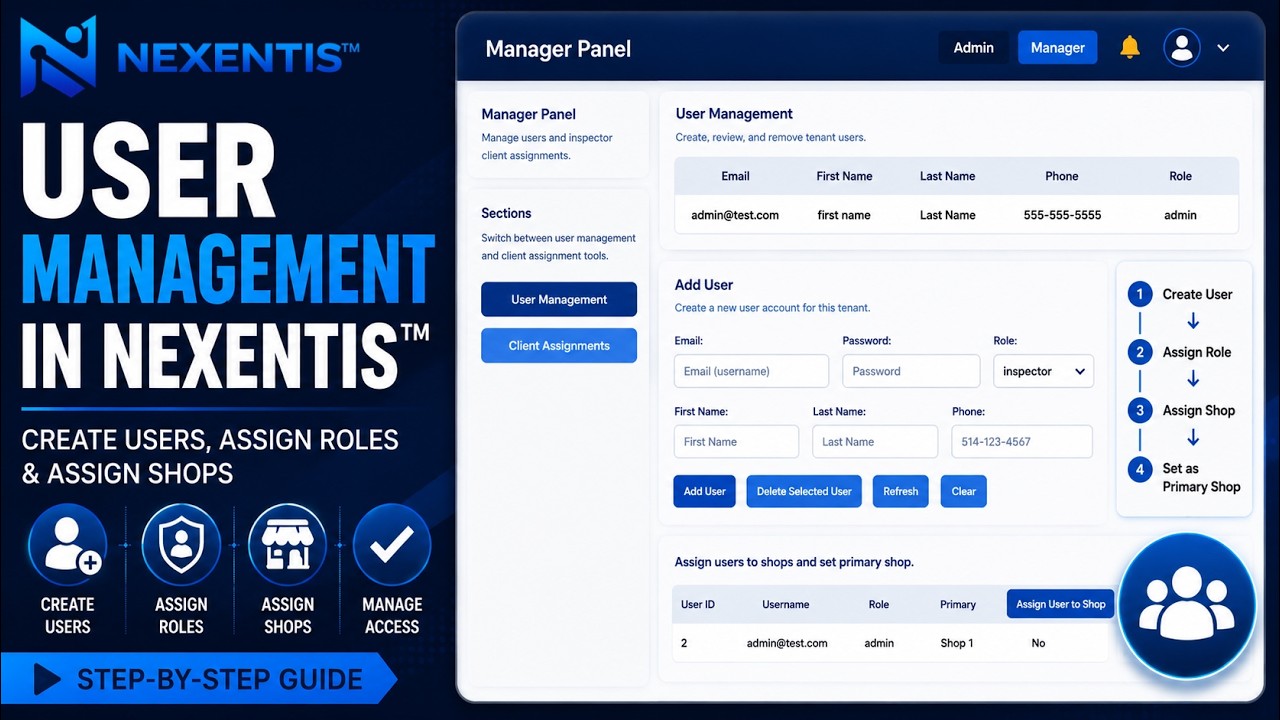Click the Last Name input field

pyautogui.click(x=875, y=441)
